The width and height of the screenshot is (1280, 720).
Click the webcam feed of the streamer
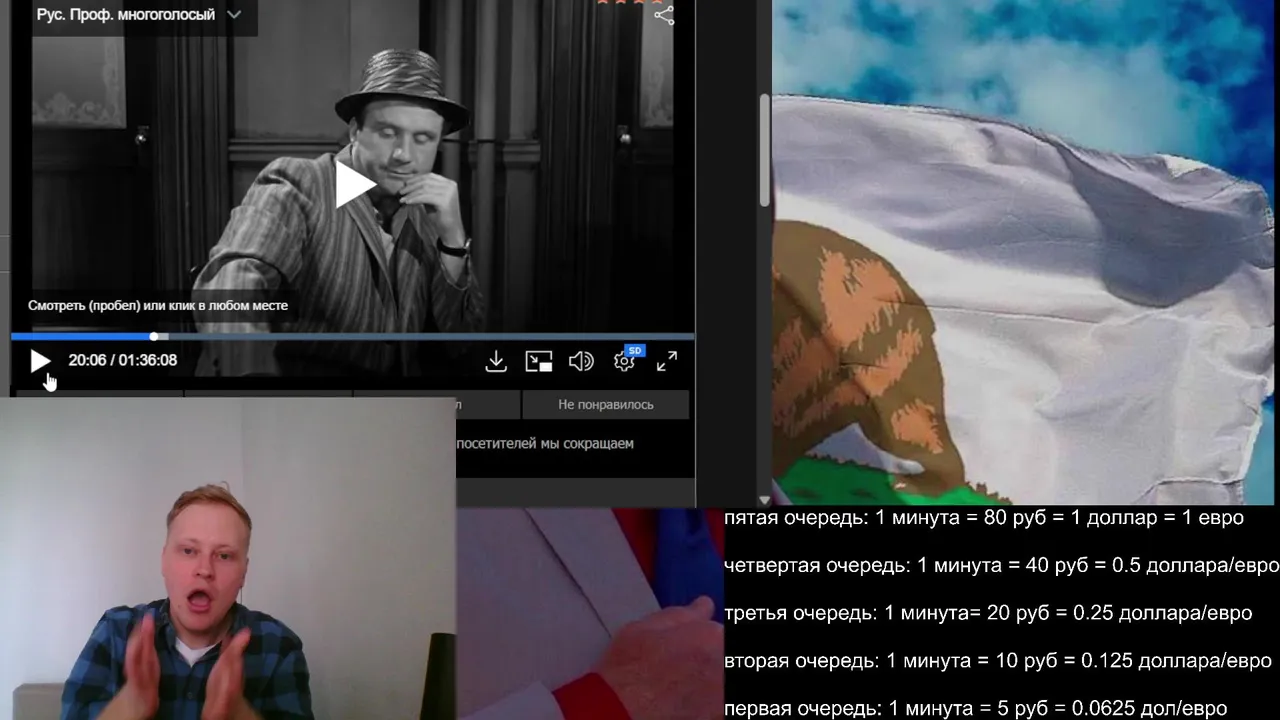click(228, 559)
